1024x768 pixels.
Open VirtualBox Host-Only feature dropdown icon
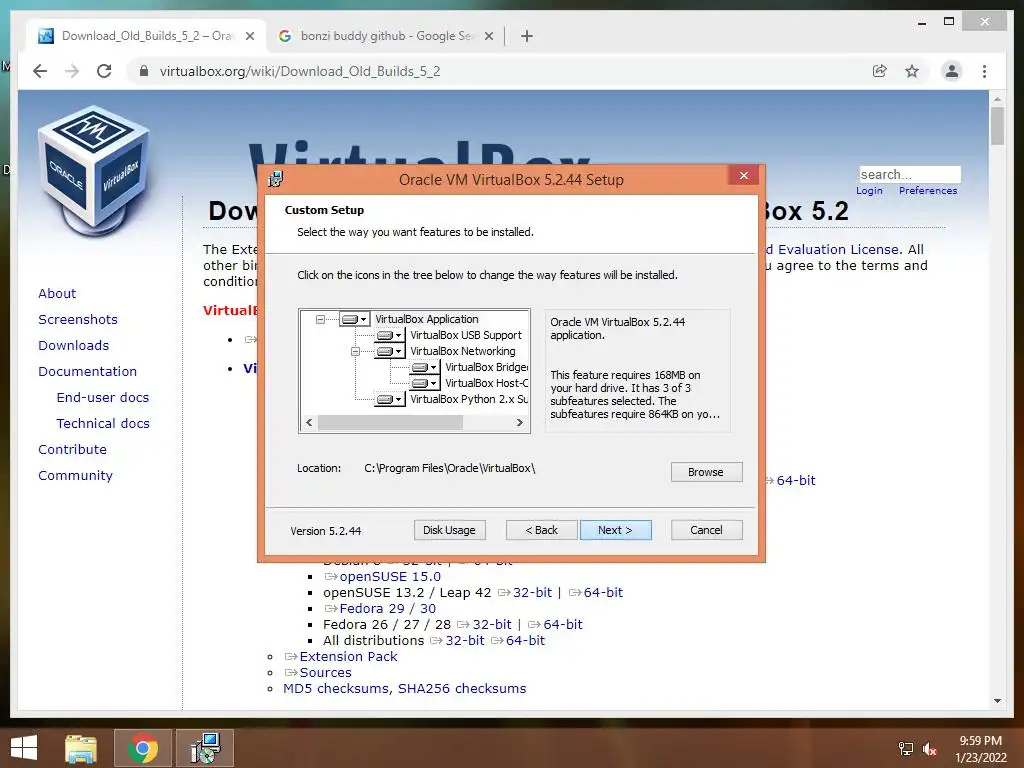pos(425,383)
